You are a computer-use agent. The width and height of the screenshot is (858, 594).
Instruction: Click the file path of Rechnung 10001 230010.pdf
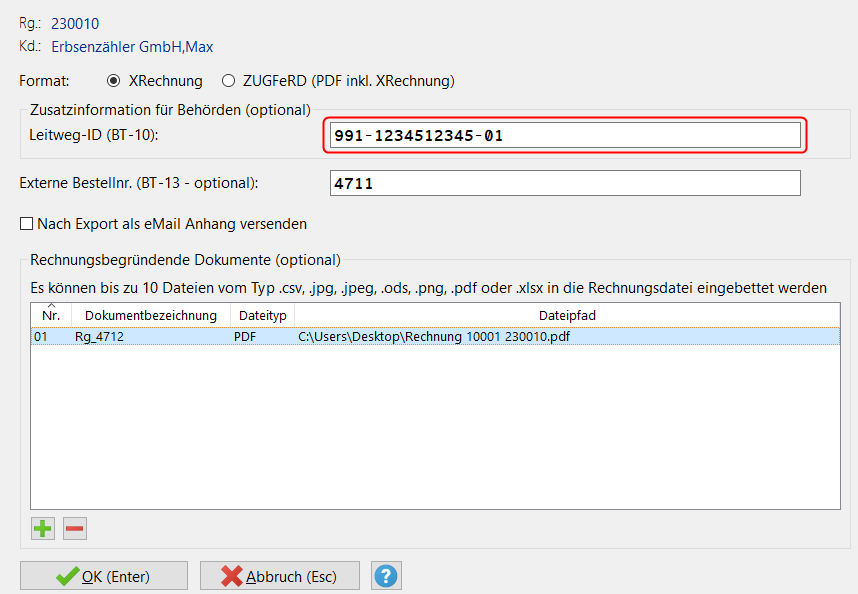[434, 337]
